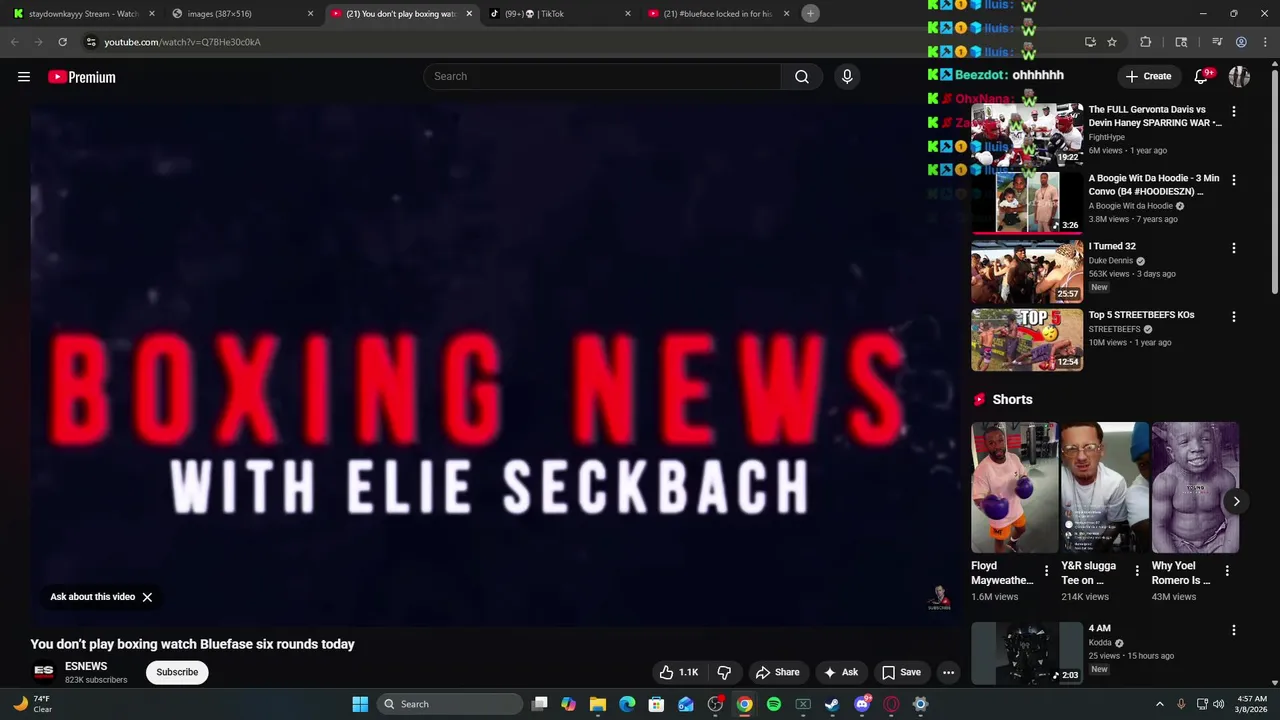Show next Shorts with arrow
Screen dimensions: 1280x720
point(1237,502)
